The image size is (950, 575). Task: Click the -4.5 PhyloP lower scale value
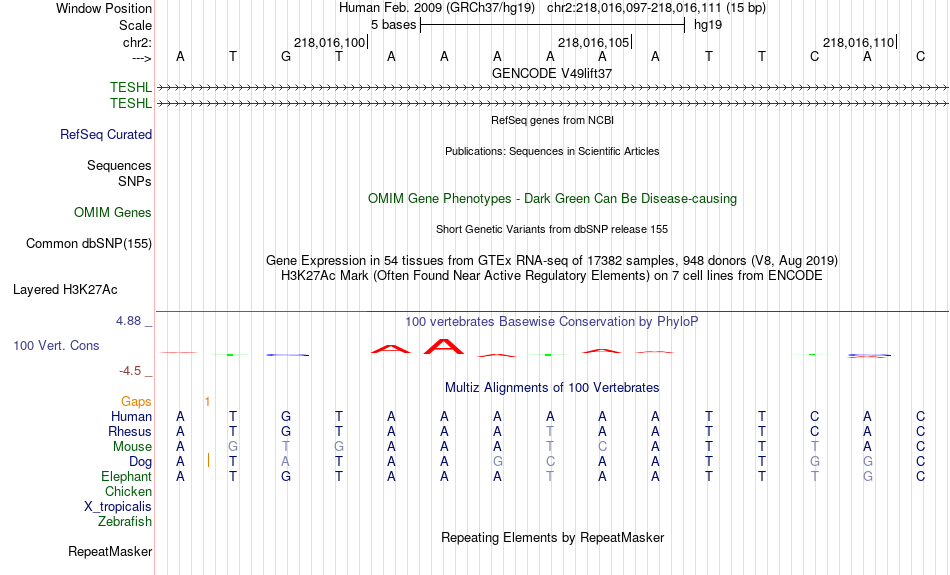point(130,371)
